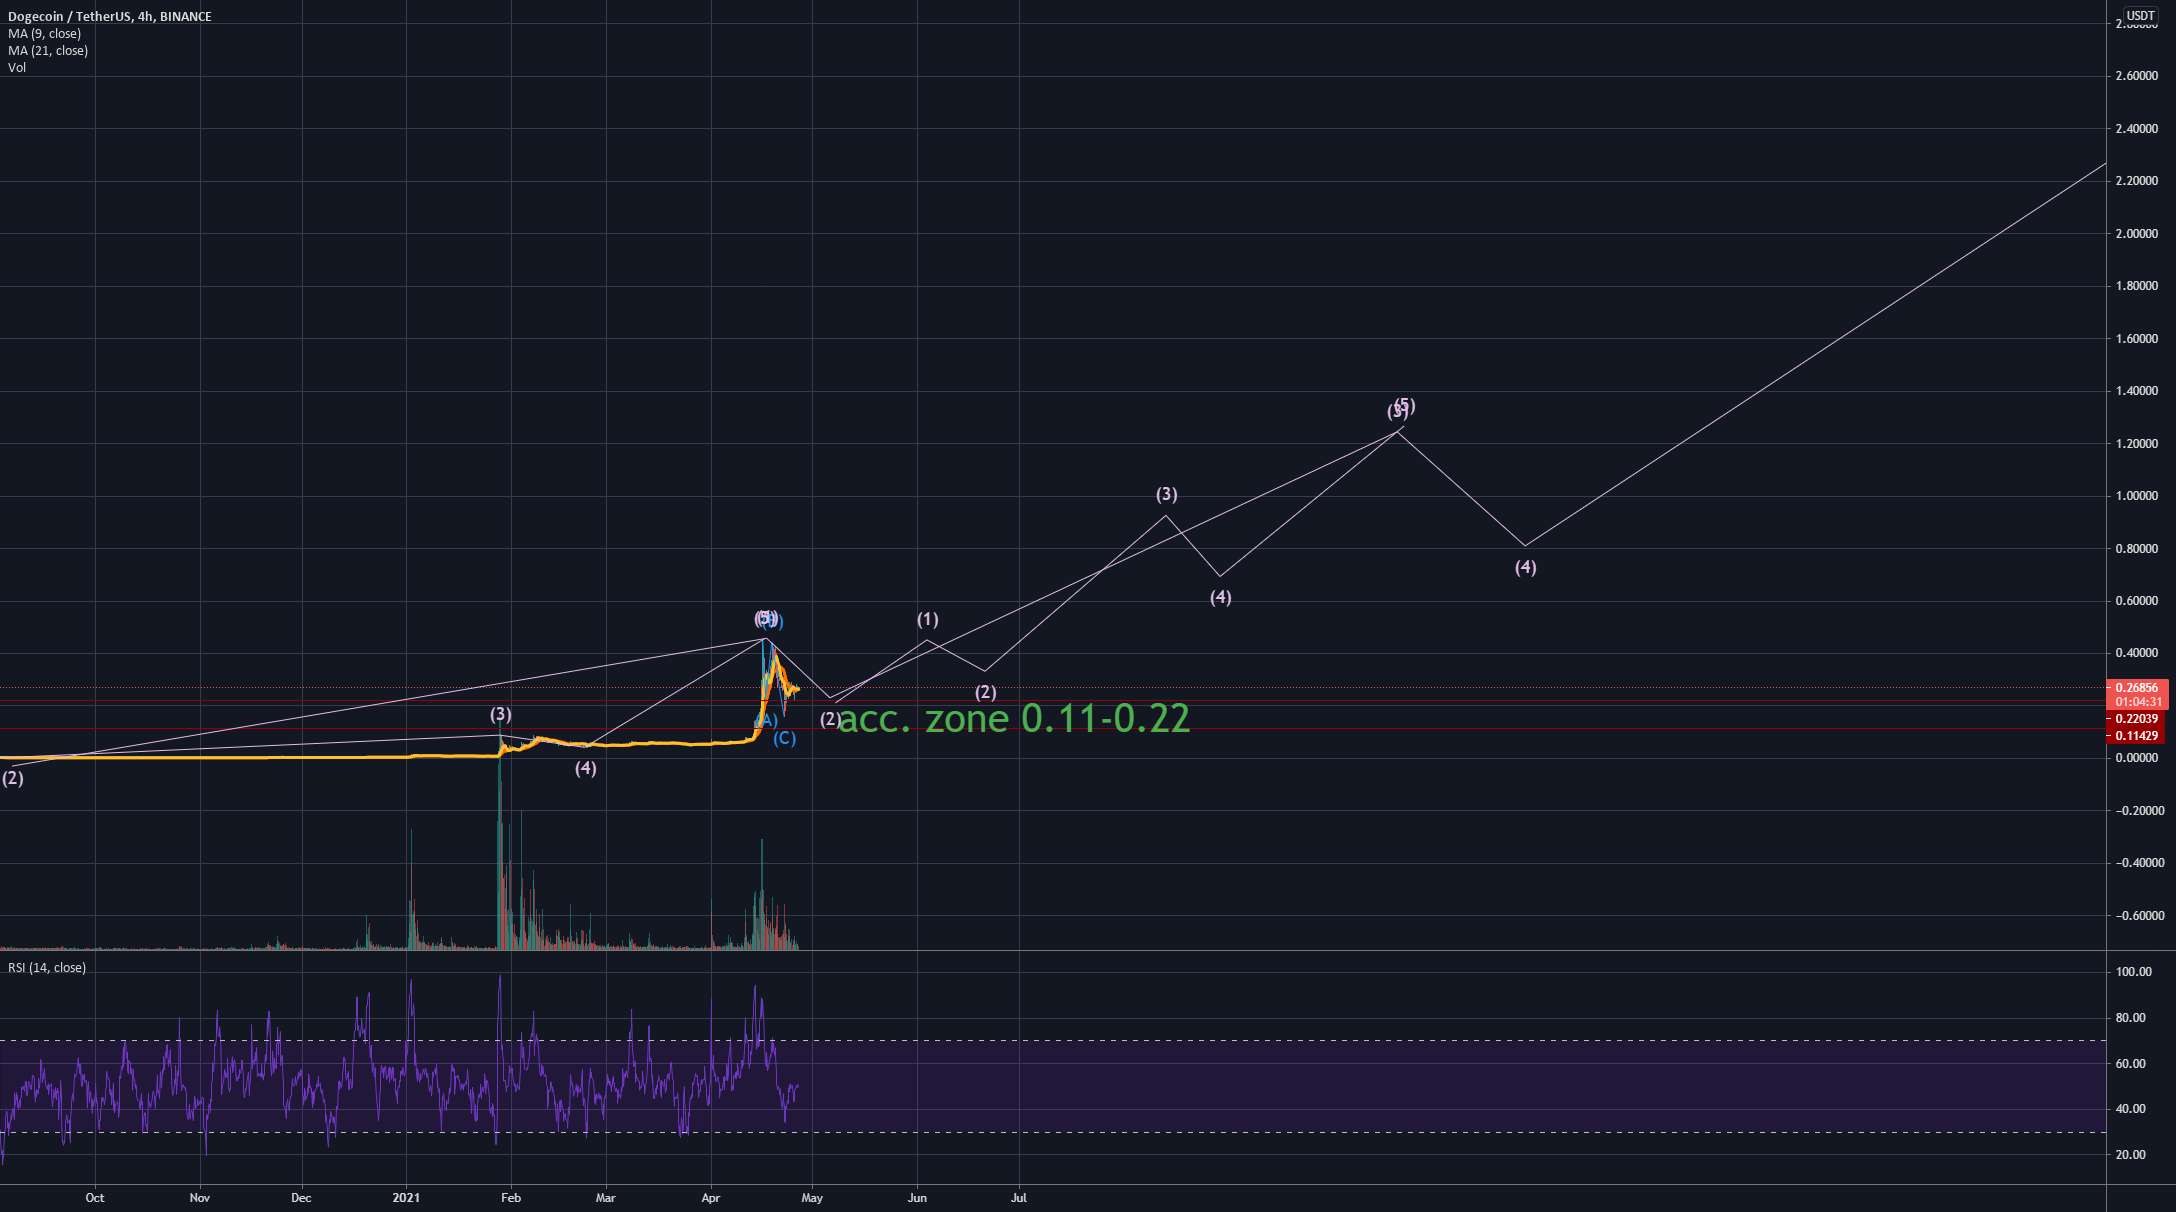Select the MA (9, close) indicator legend
The image size is (2176, 1212).
pos(45,34)
